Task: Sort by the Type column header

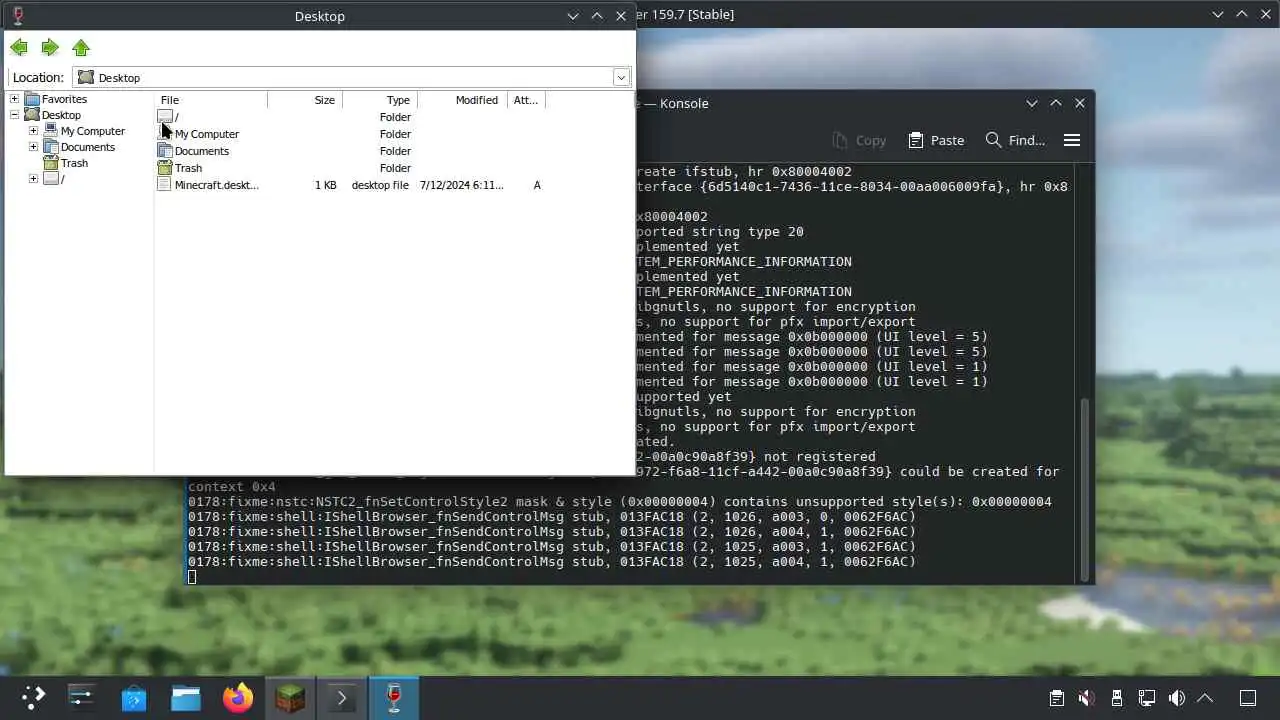Action: point(380,100)
